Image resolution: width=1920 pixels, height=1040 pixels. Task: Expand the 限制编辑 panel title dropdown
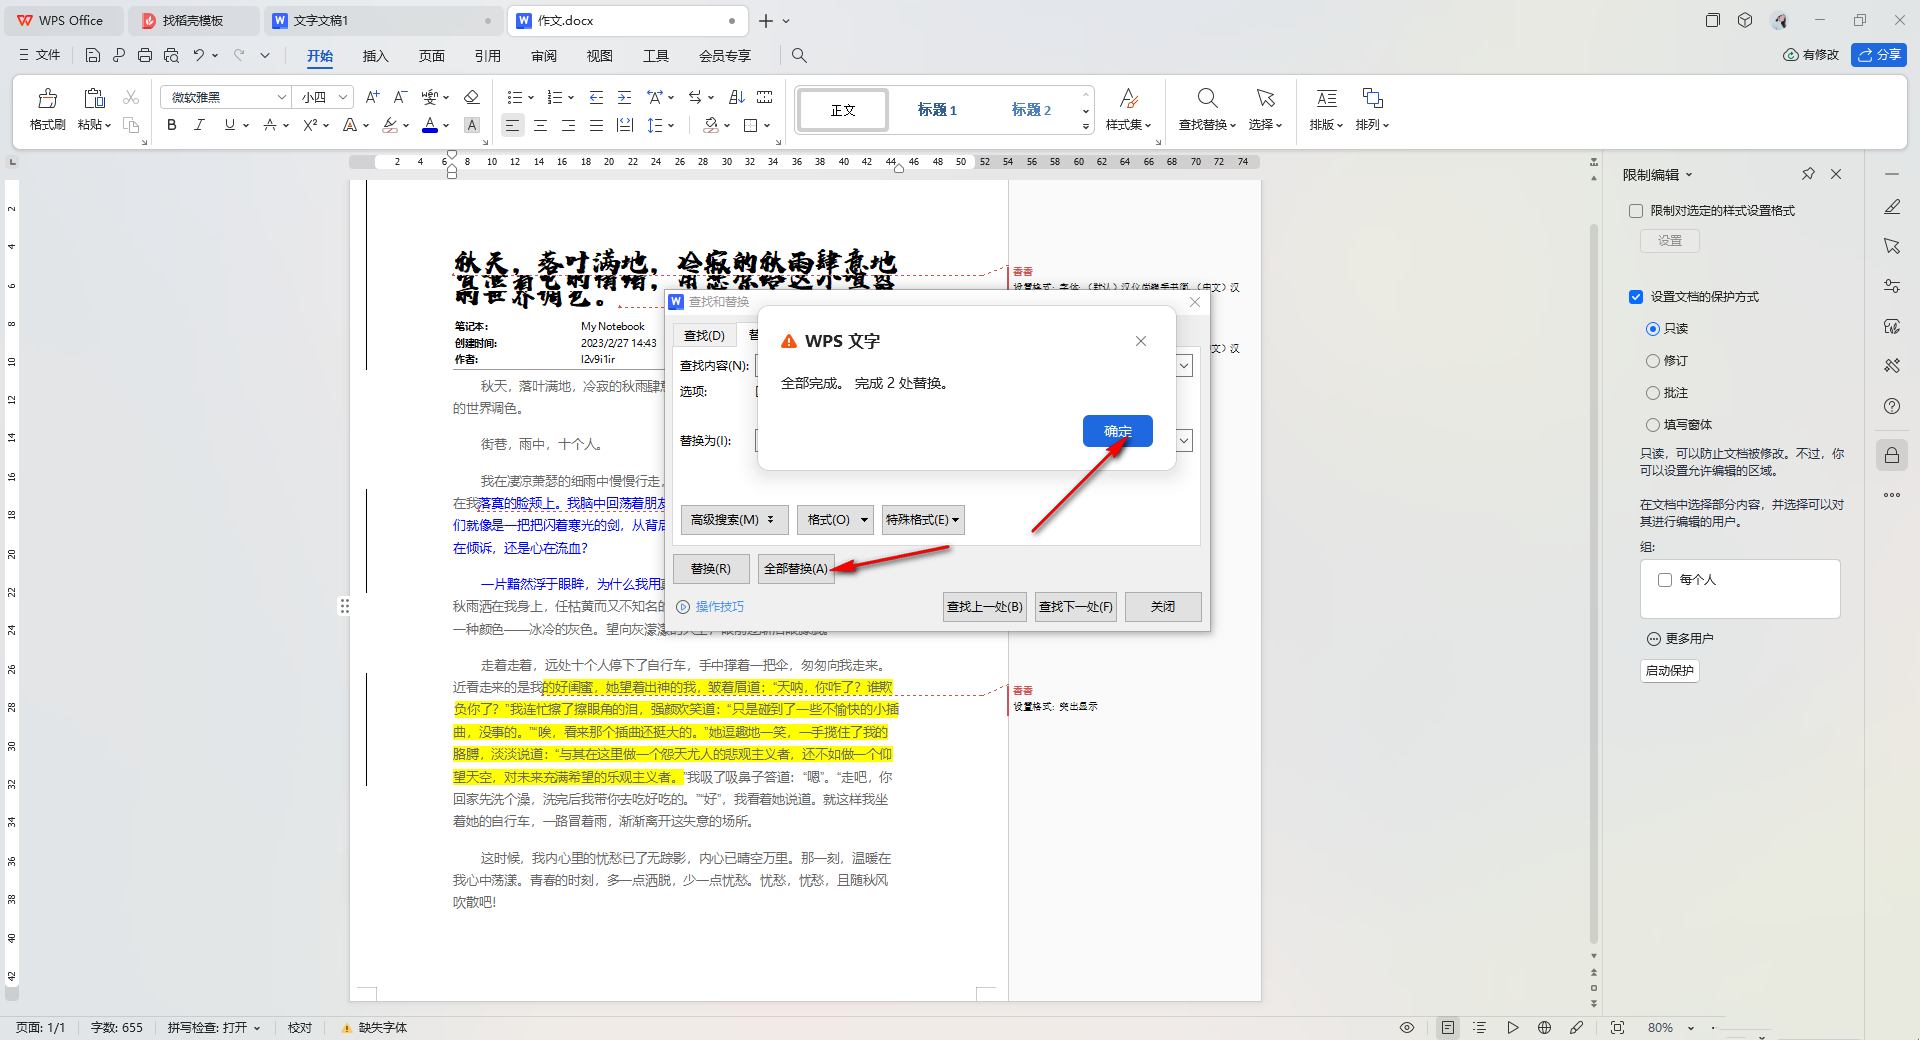click(x=1689, y=175)
